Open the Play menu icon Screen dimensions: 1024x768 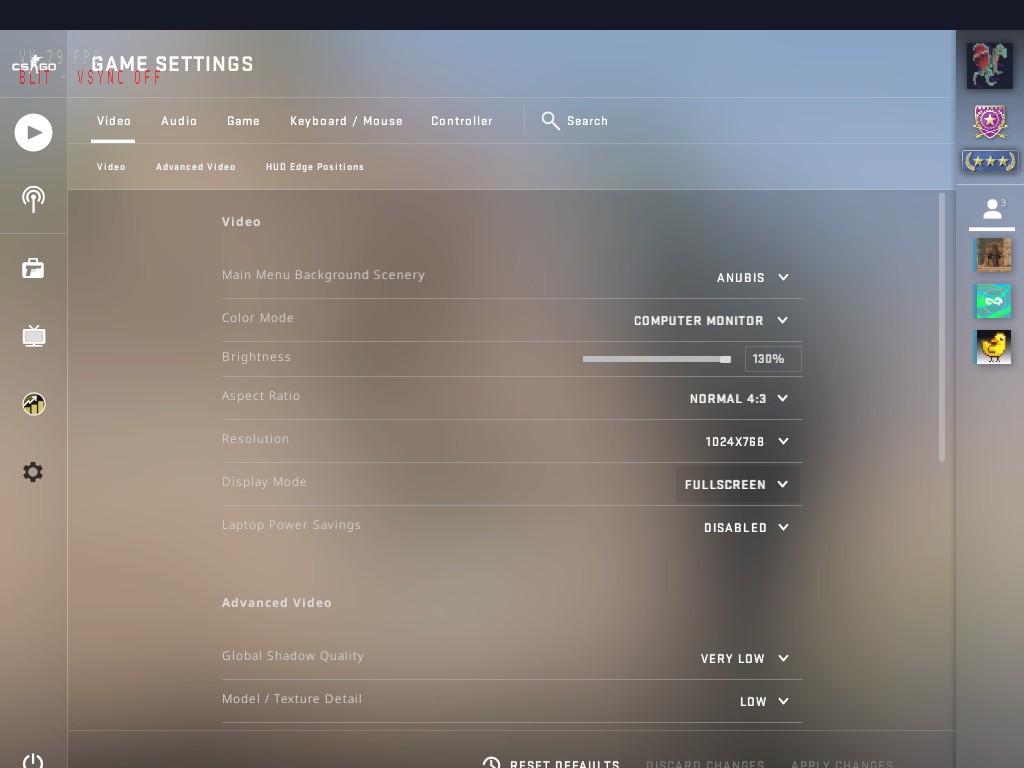[x=33, y=133]
